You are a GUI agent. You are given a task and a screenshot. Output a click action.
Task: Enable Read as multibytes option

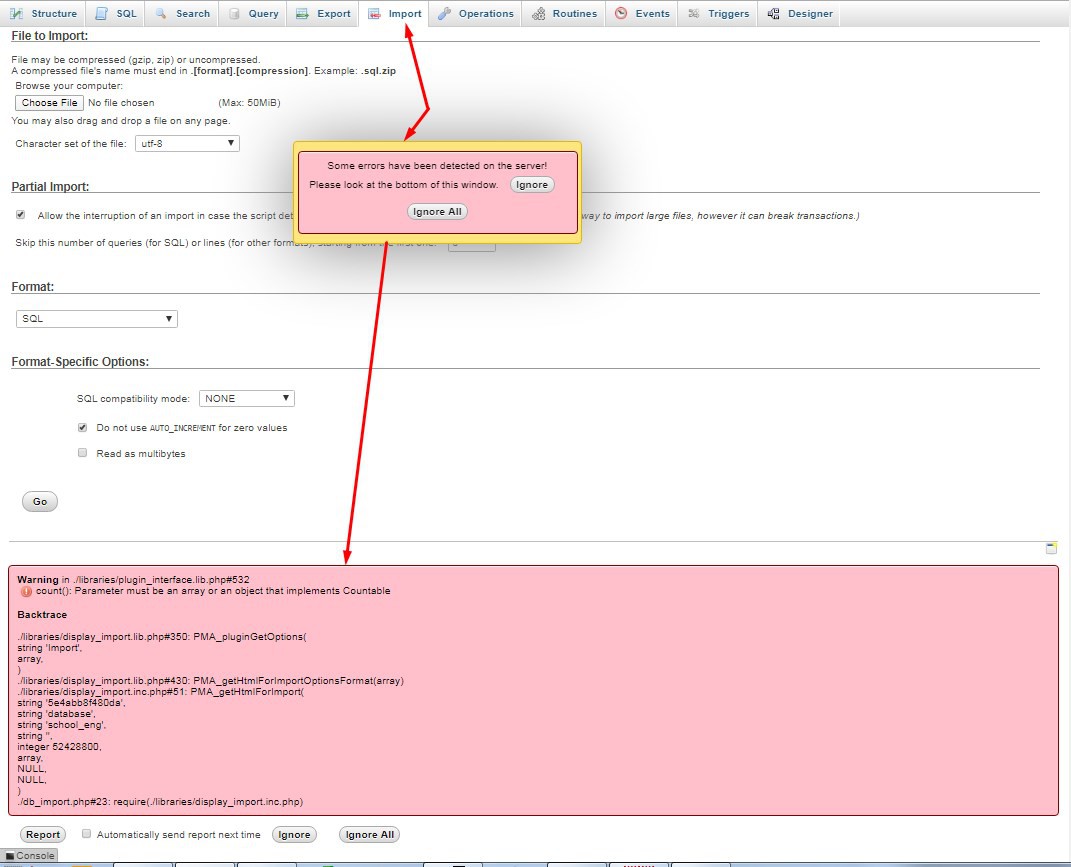(83, 453)
